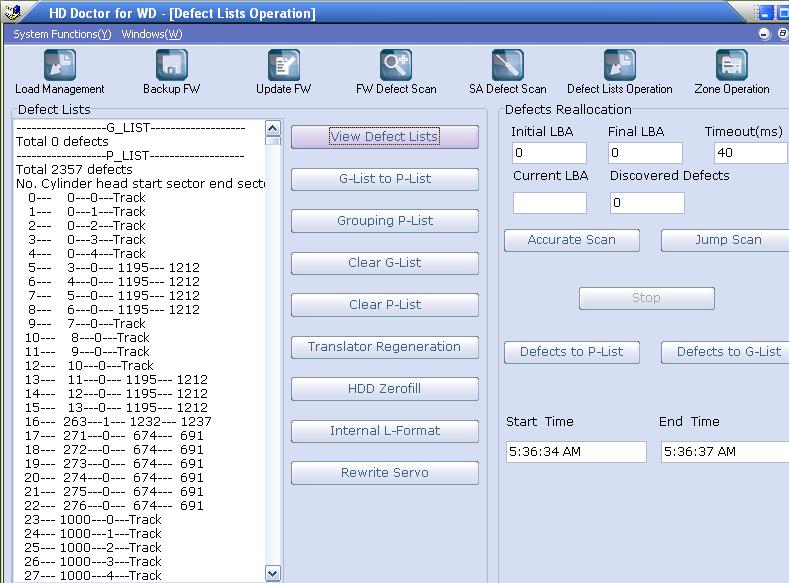
Task: Select defect row 13 '11---0--- 1195--- 1212'
Action: click(x=117, y=380)
